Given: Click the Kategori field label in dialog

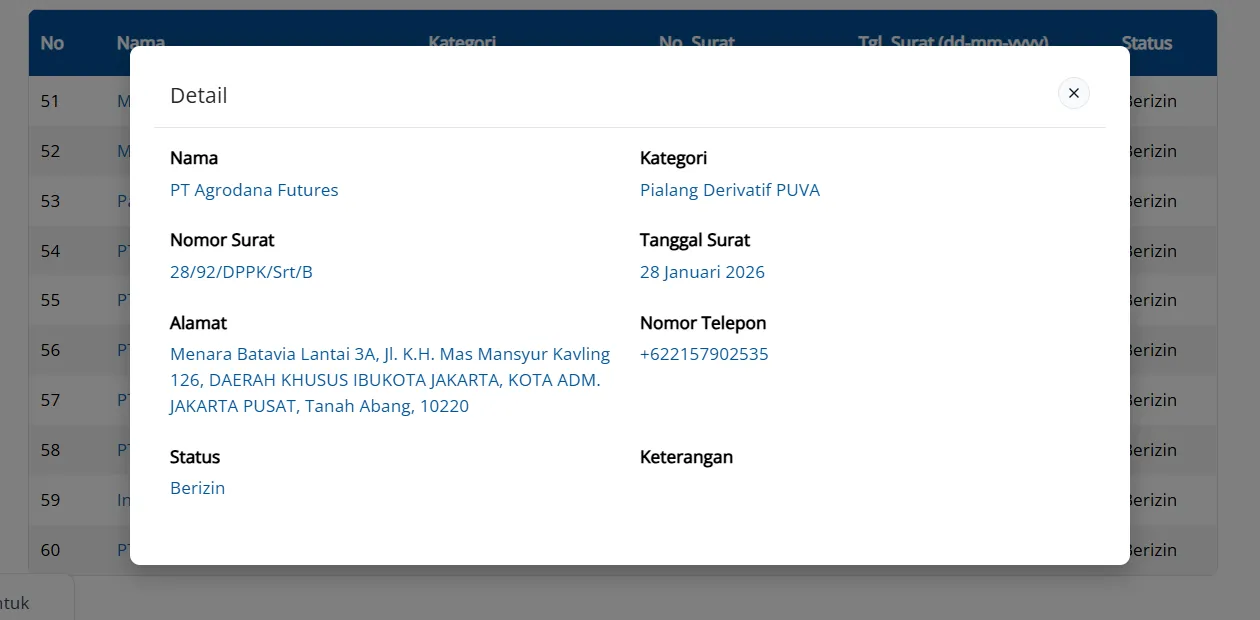Looking at the screenshot, I should pyautogui.click(x=673, y=158).
